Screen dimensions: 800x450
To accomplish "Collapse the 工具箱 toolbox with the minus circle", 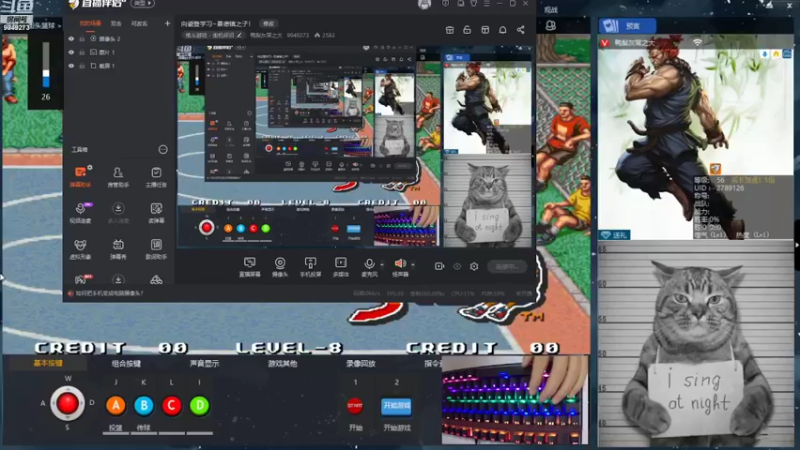I will click(x=163, y=149).
